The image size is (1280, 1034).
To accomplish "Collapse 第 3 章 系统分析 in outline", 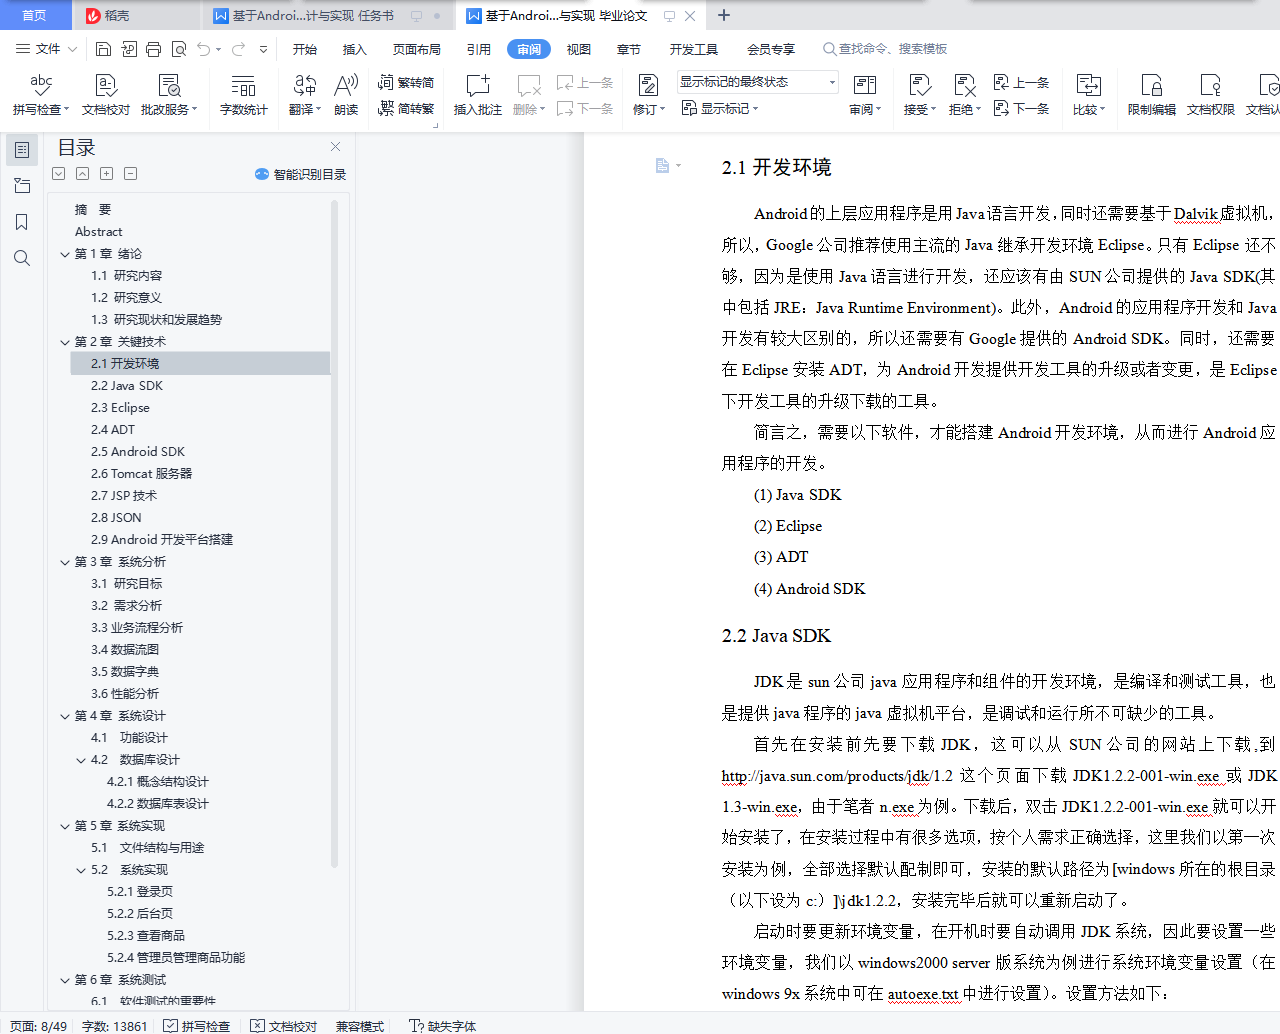I will 65,562.
